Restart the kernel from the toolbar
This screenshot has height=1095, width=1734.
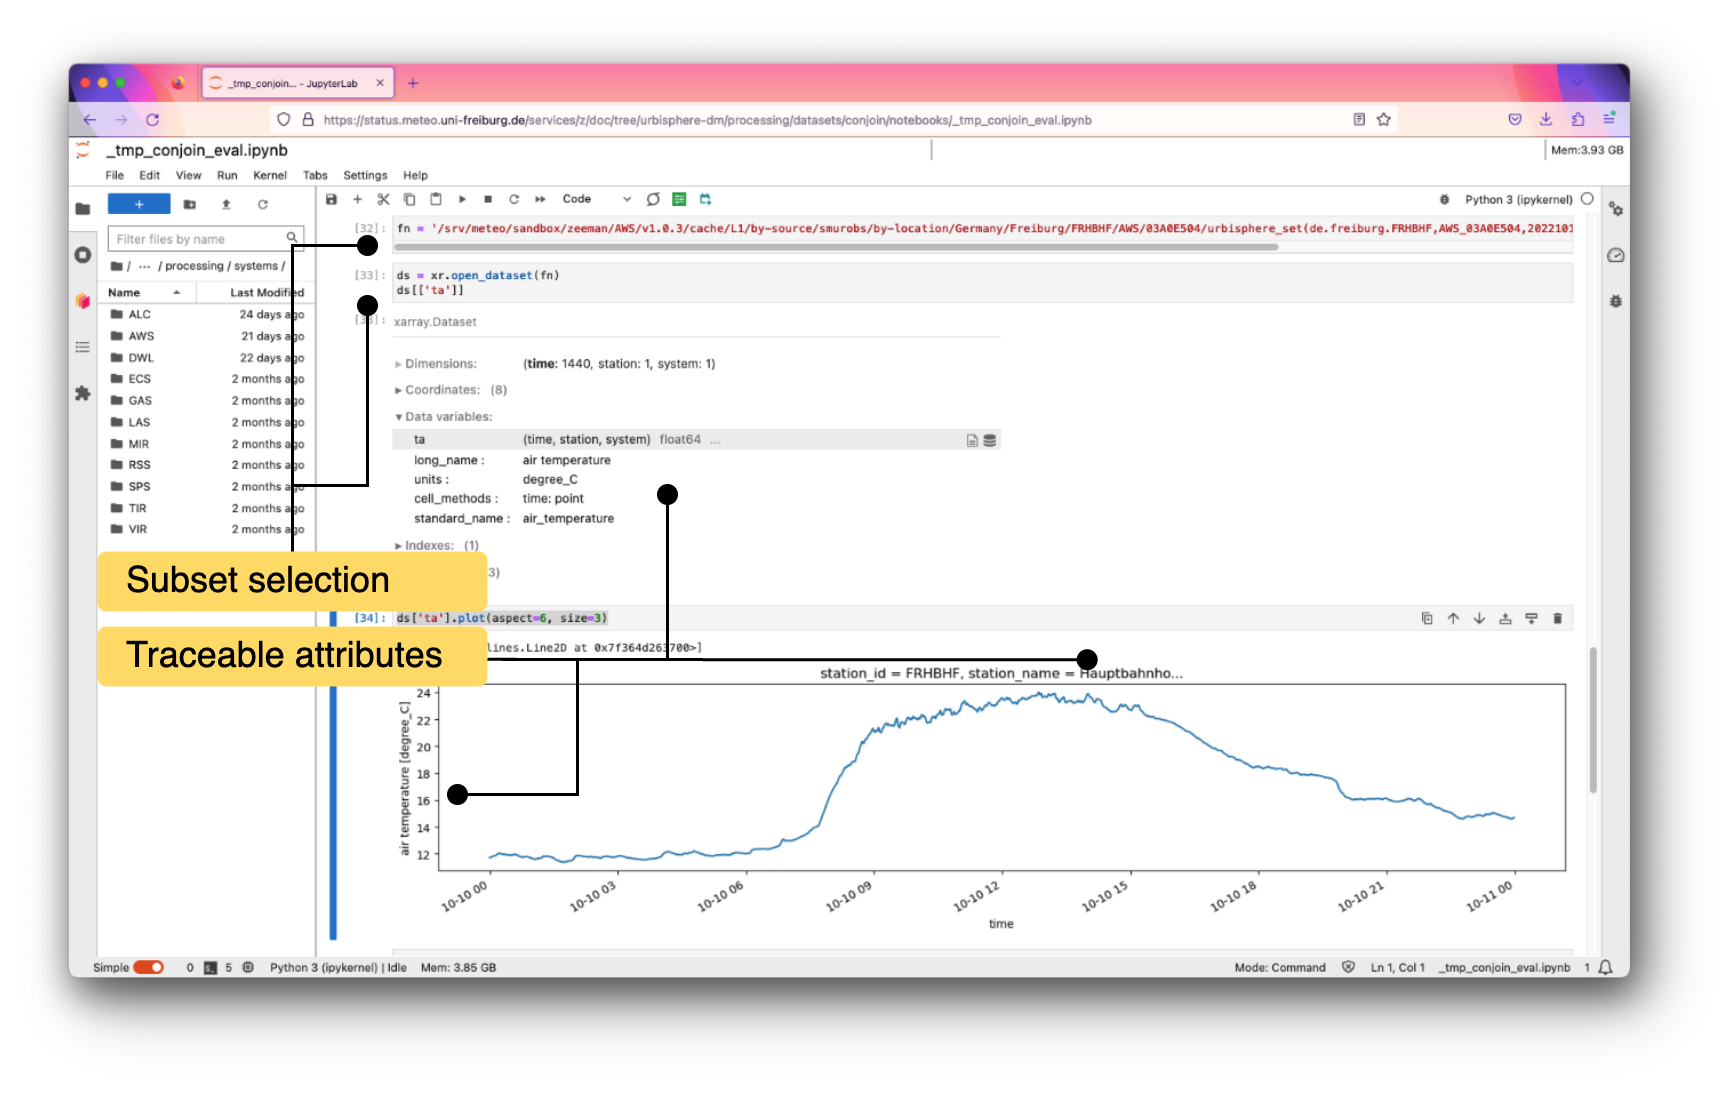[514, 200]
